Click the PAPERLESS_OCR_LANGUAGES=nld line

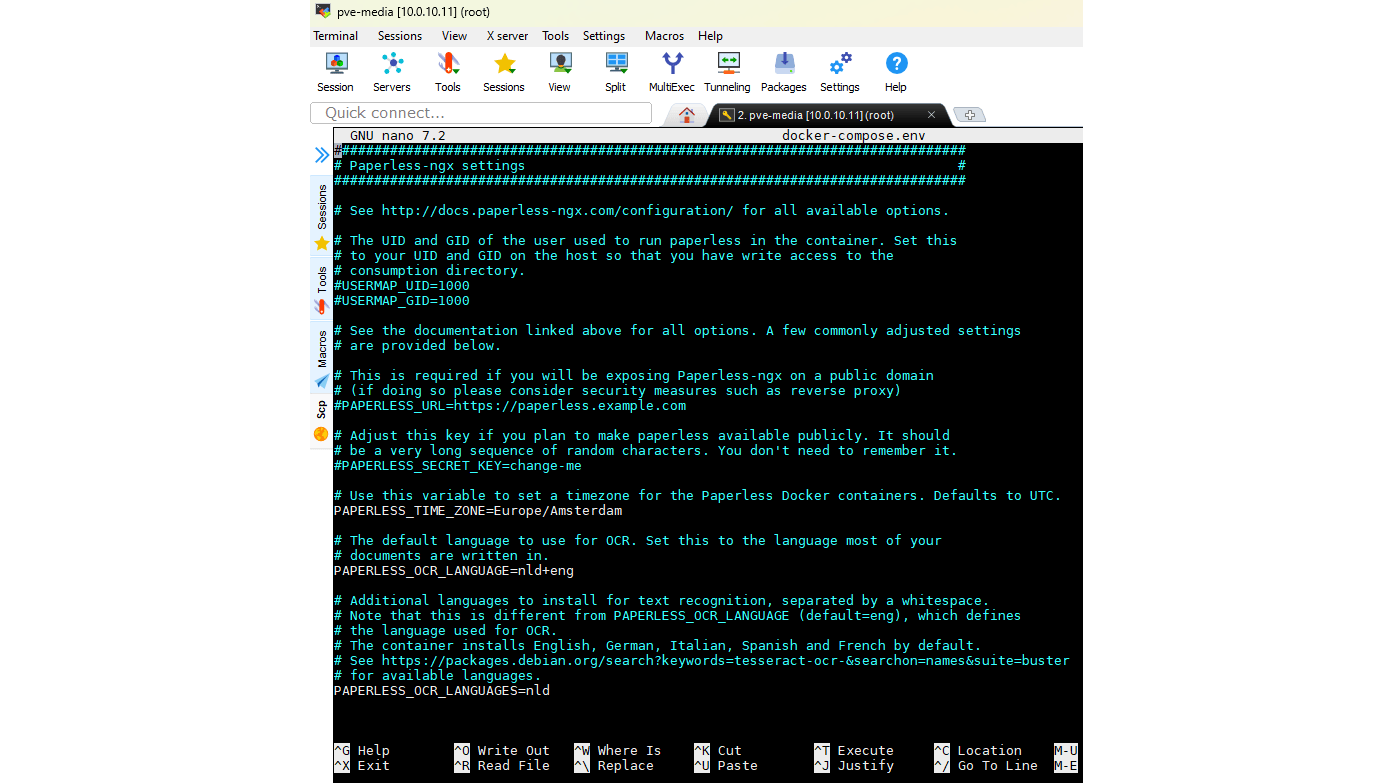(x=442, y=691)
